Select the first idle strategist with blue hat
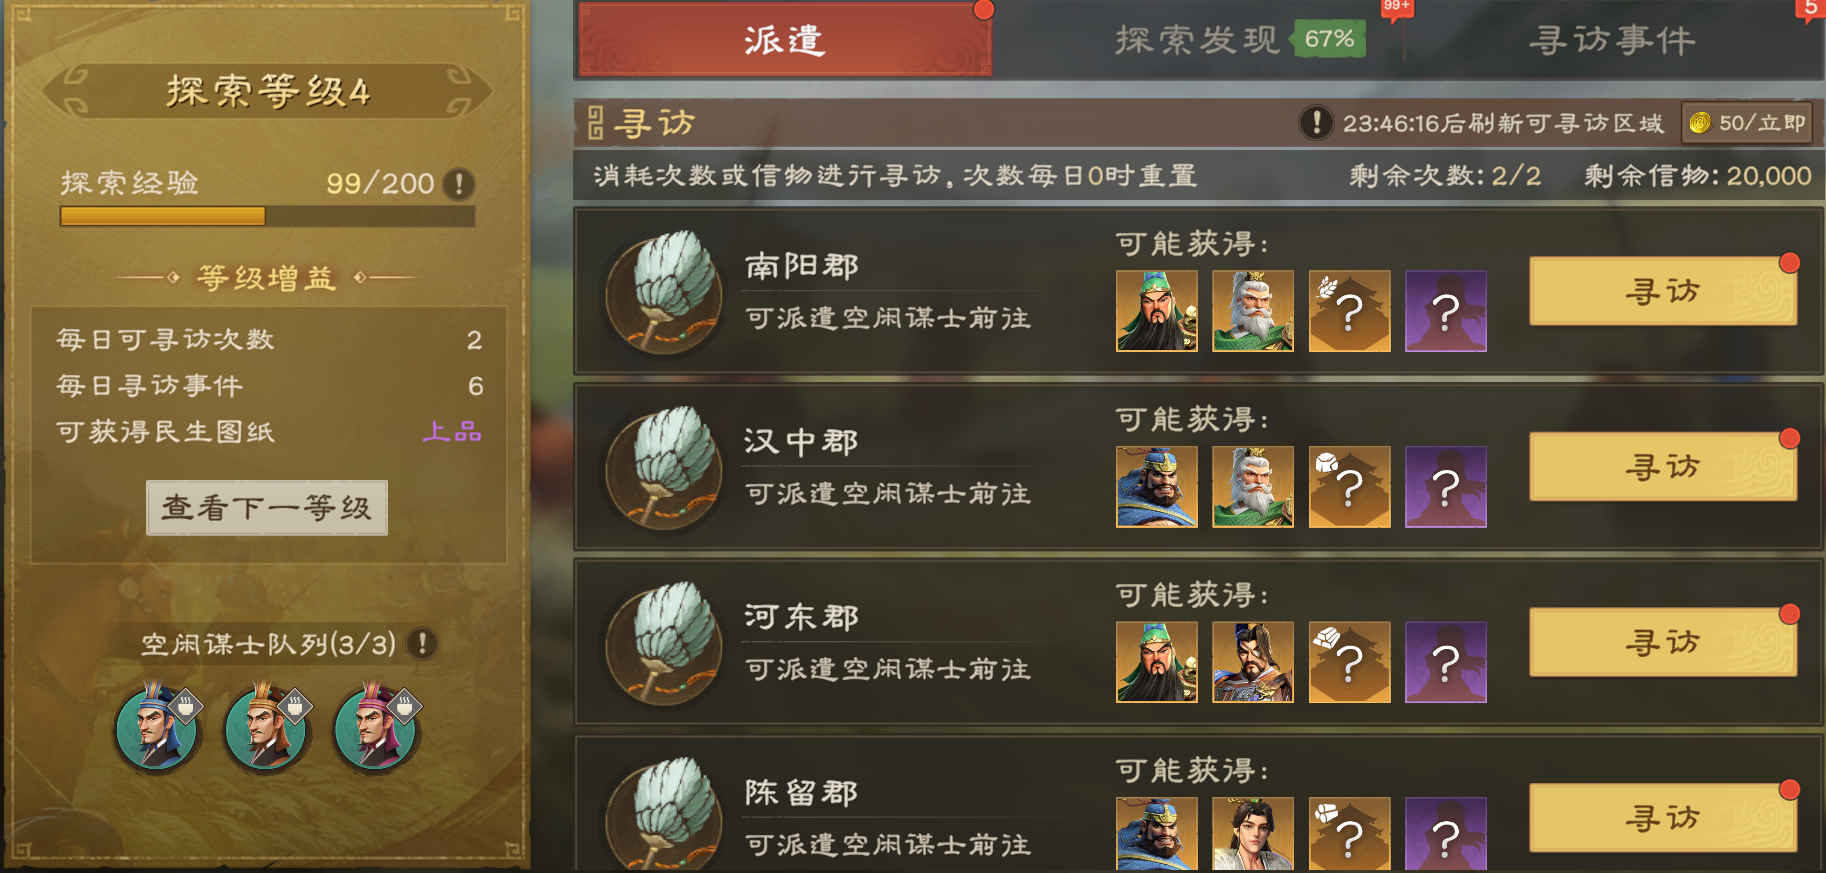1826x873 pixels. pos(158,727)
